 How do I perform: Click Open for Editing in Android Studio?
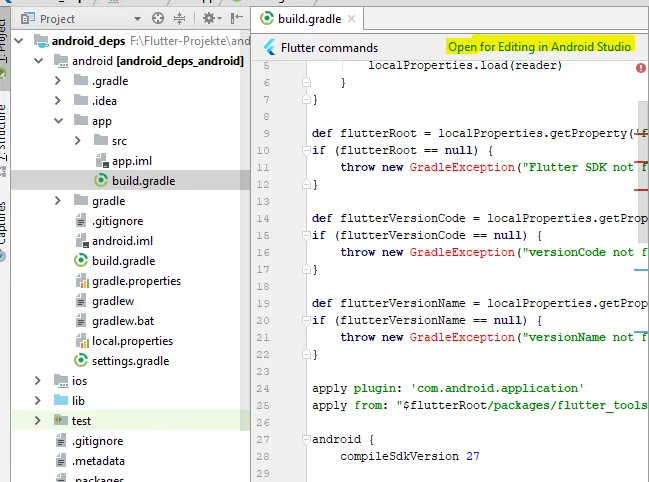(539, 47)
